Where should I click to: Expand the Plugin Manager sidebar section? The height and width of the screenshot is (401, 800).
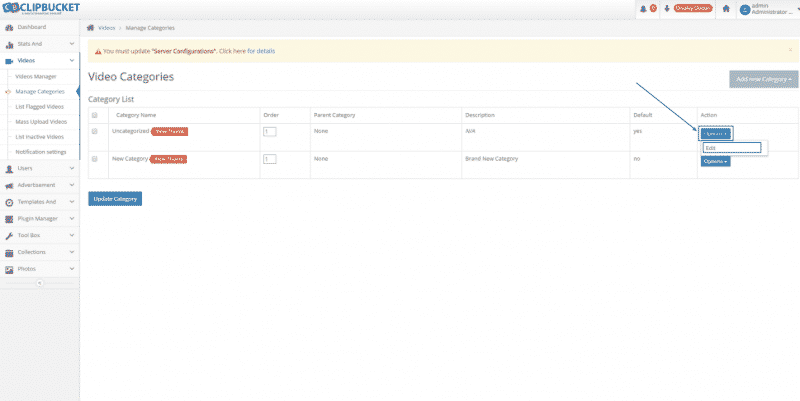[38, 218]
